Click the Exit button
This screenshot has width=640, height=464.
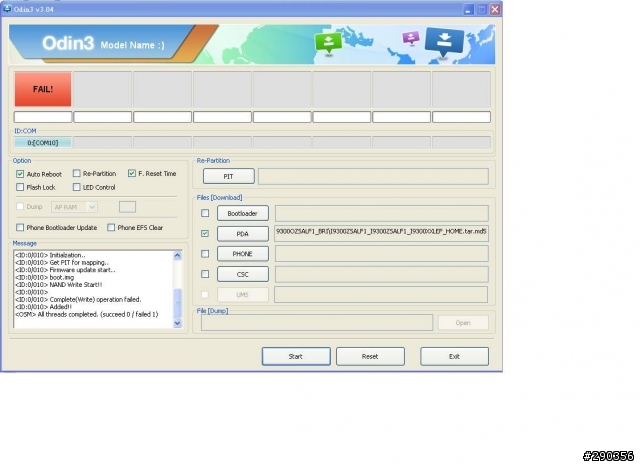[x=454, y=356]
